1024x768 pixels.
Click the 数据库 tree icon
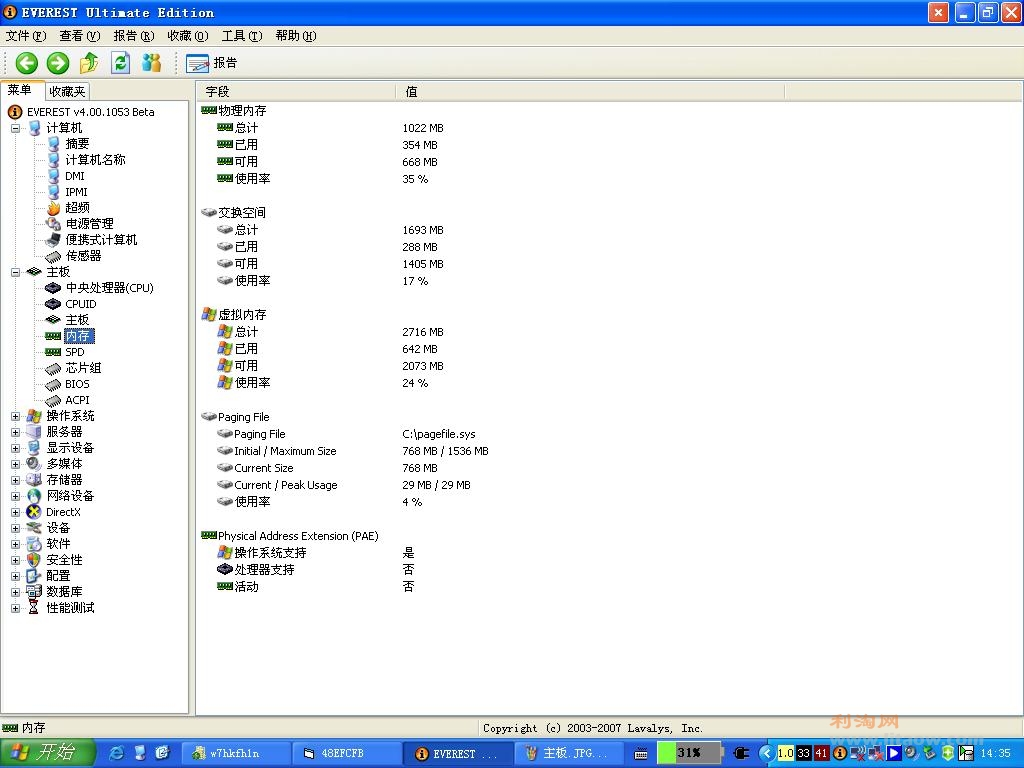pyautogui.click(x=34, y=592)
